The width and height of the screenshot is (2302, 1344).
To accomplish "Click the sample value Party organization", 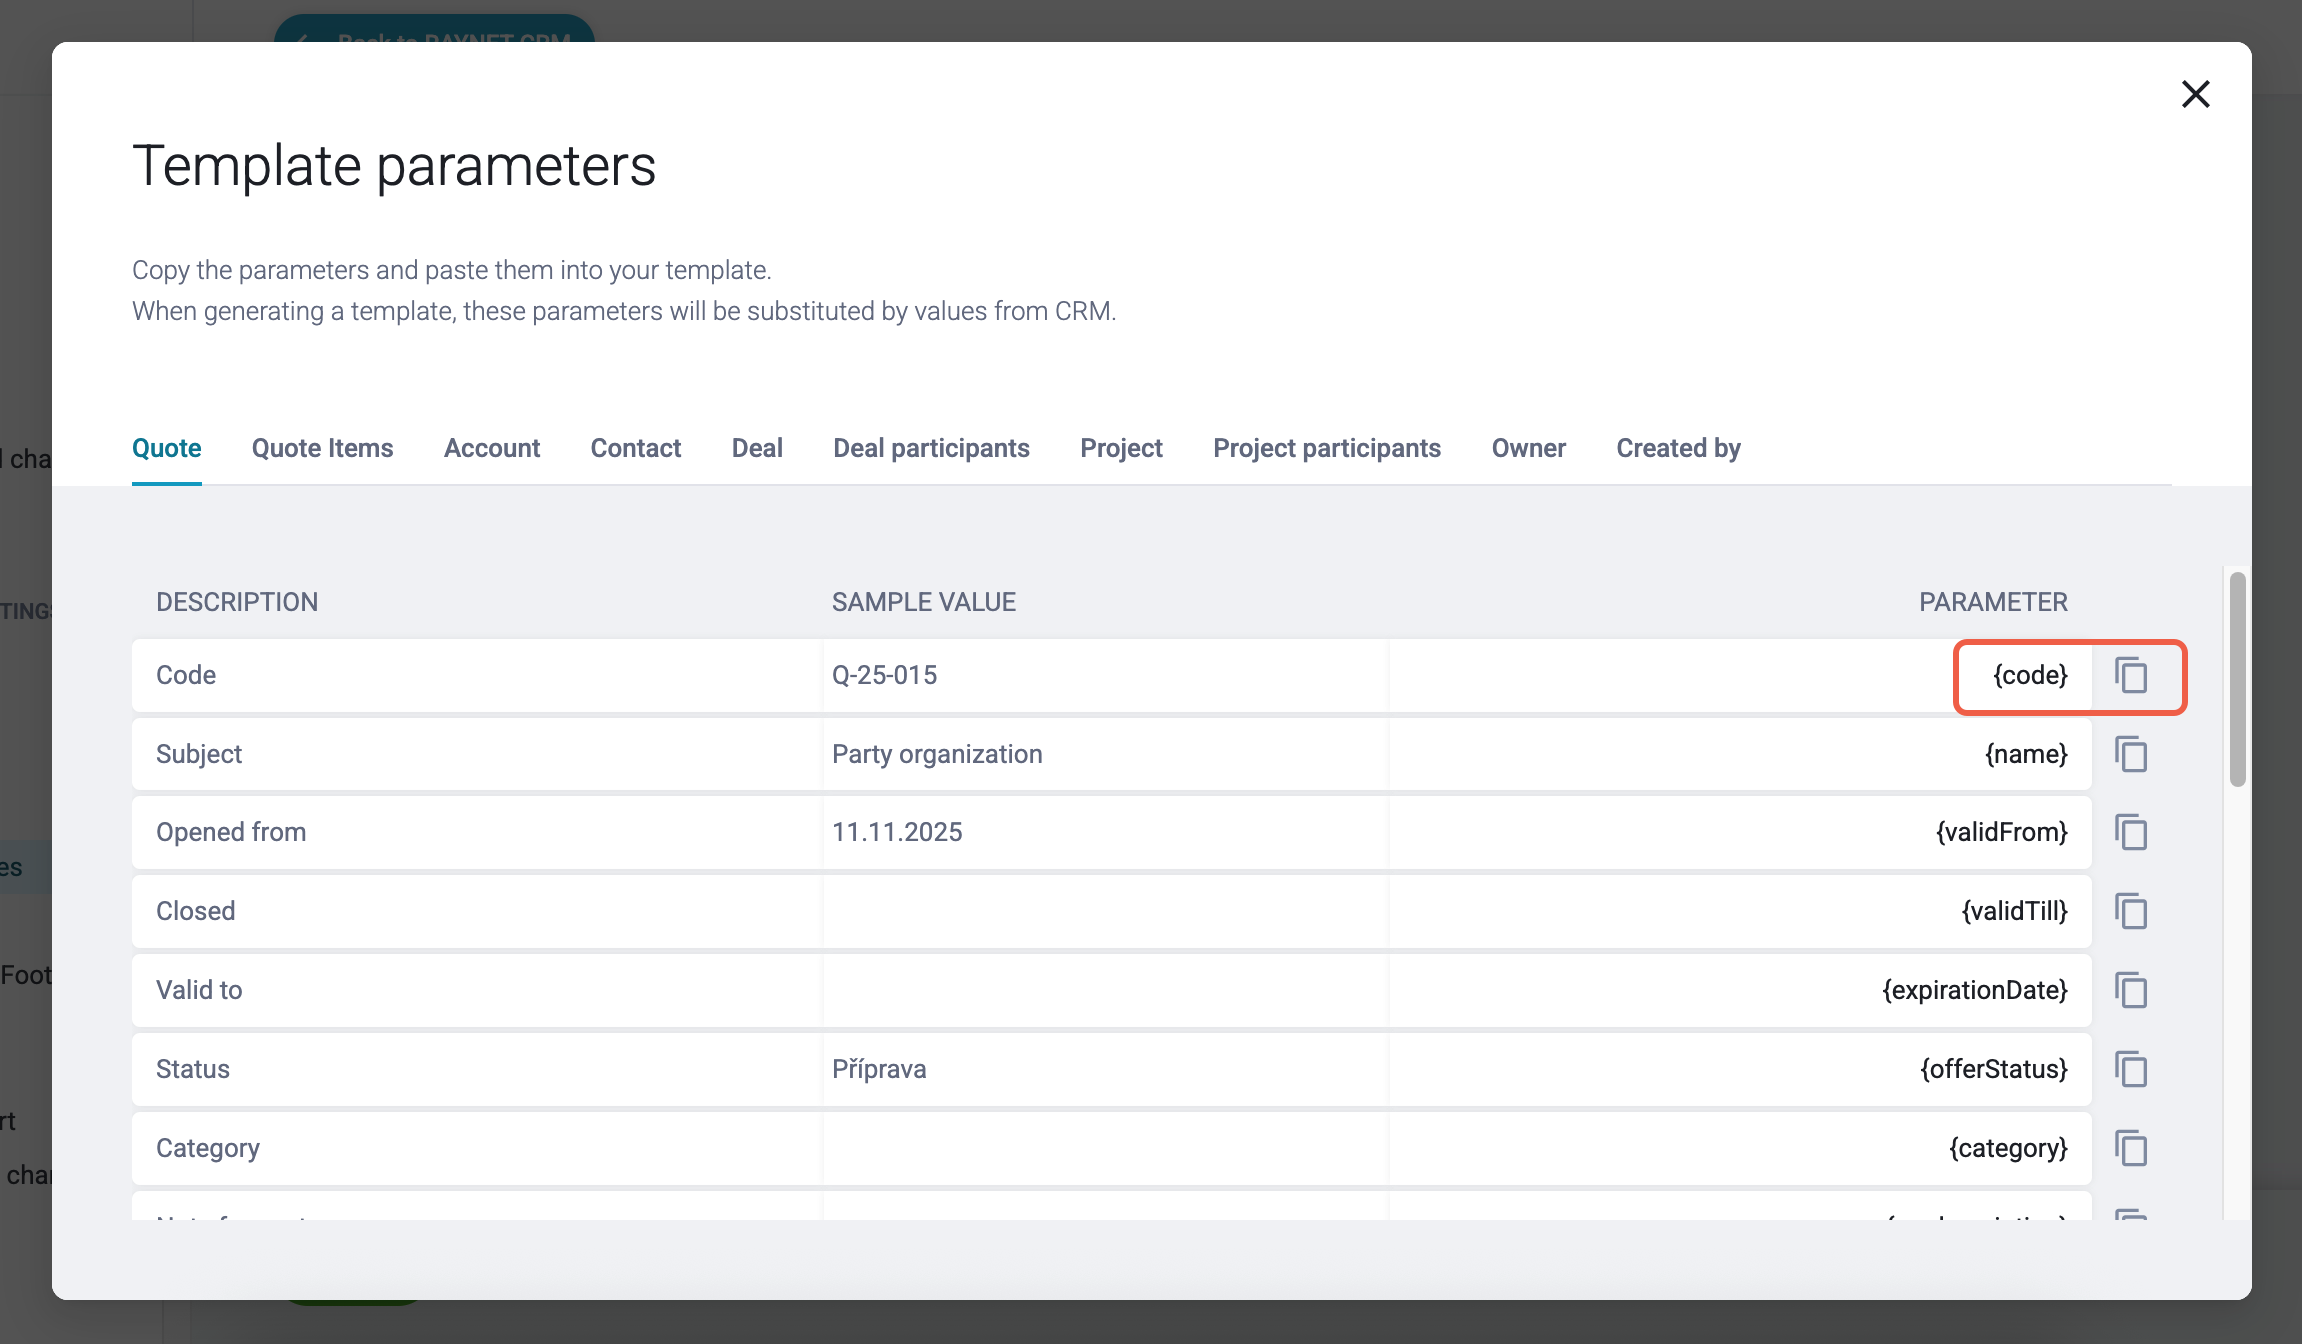I will (x=937, y=754).
